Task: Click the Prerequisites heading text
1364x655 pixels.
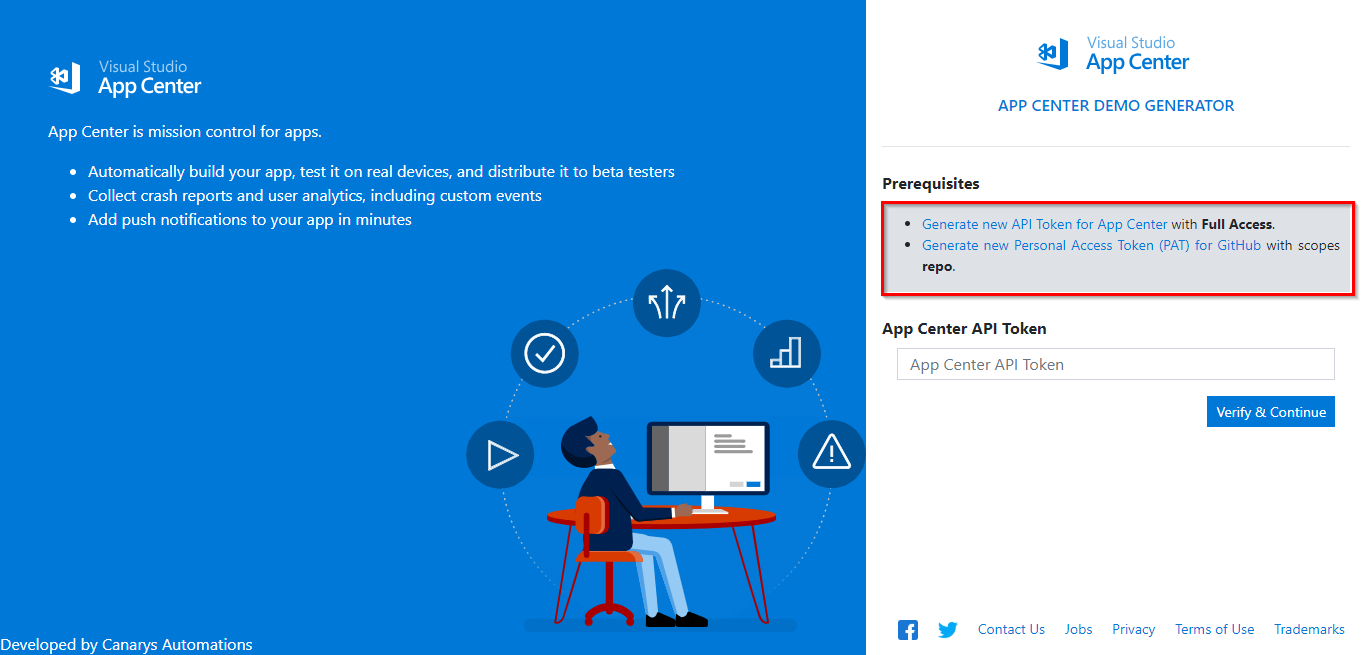Action: tap(931, 184)
